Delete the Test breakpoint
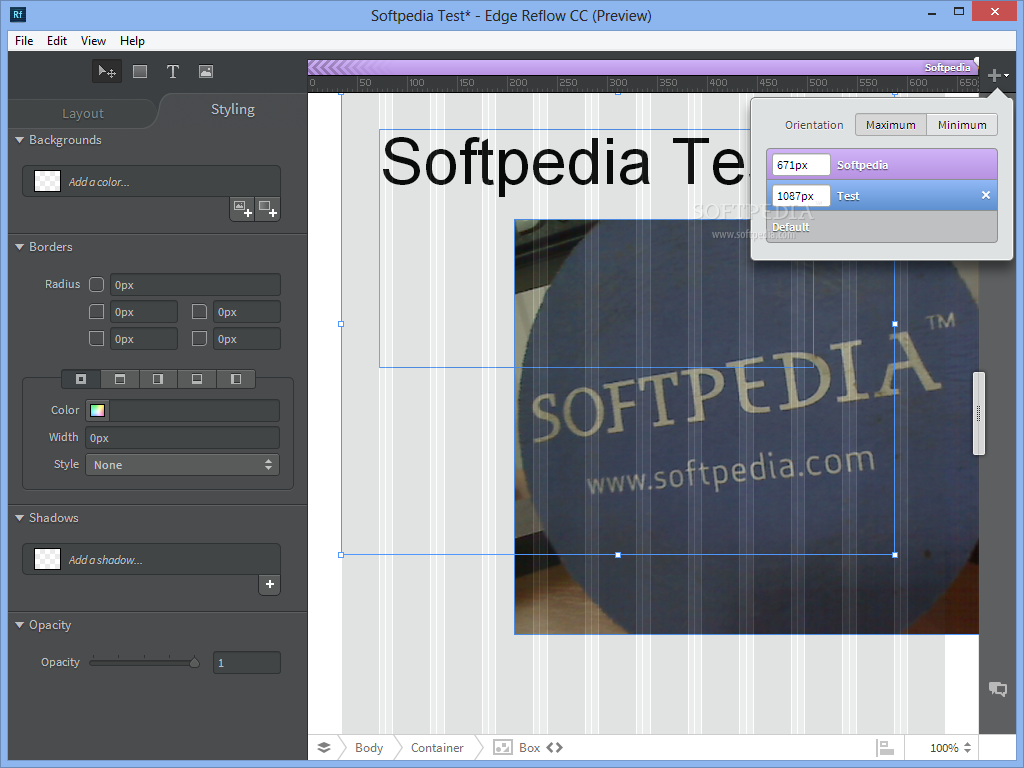1024x768 pixels. (985, 195)
